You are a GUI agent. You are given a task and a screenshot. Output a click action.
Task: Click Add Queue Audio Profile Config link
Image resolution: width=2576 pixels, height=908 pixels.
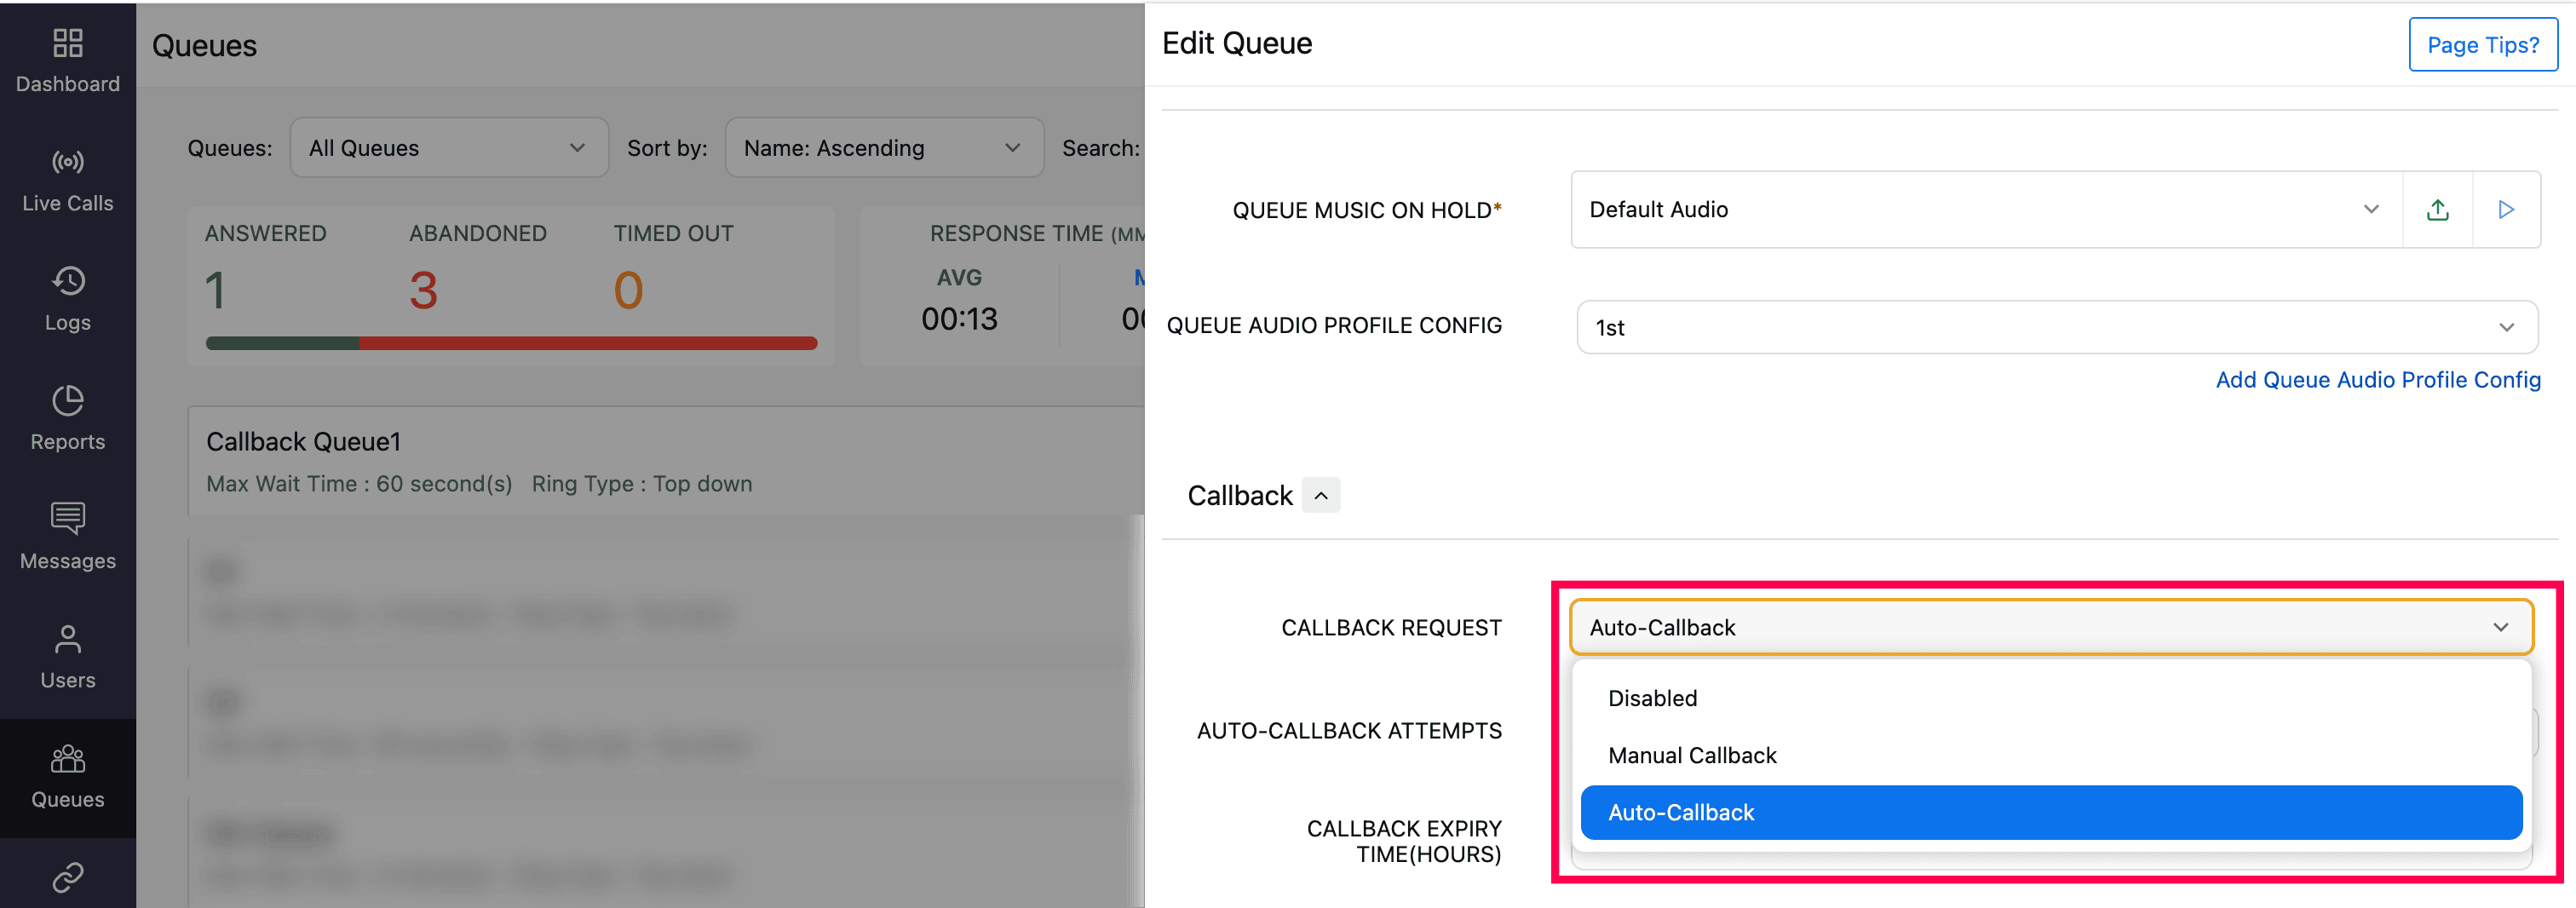(2377, 380)
